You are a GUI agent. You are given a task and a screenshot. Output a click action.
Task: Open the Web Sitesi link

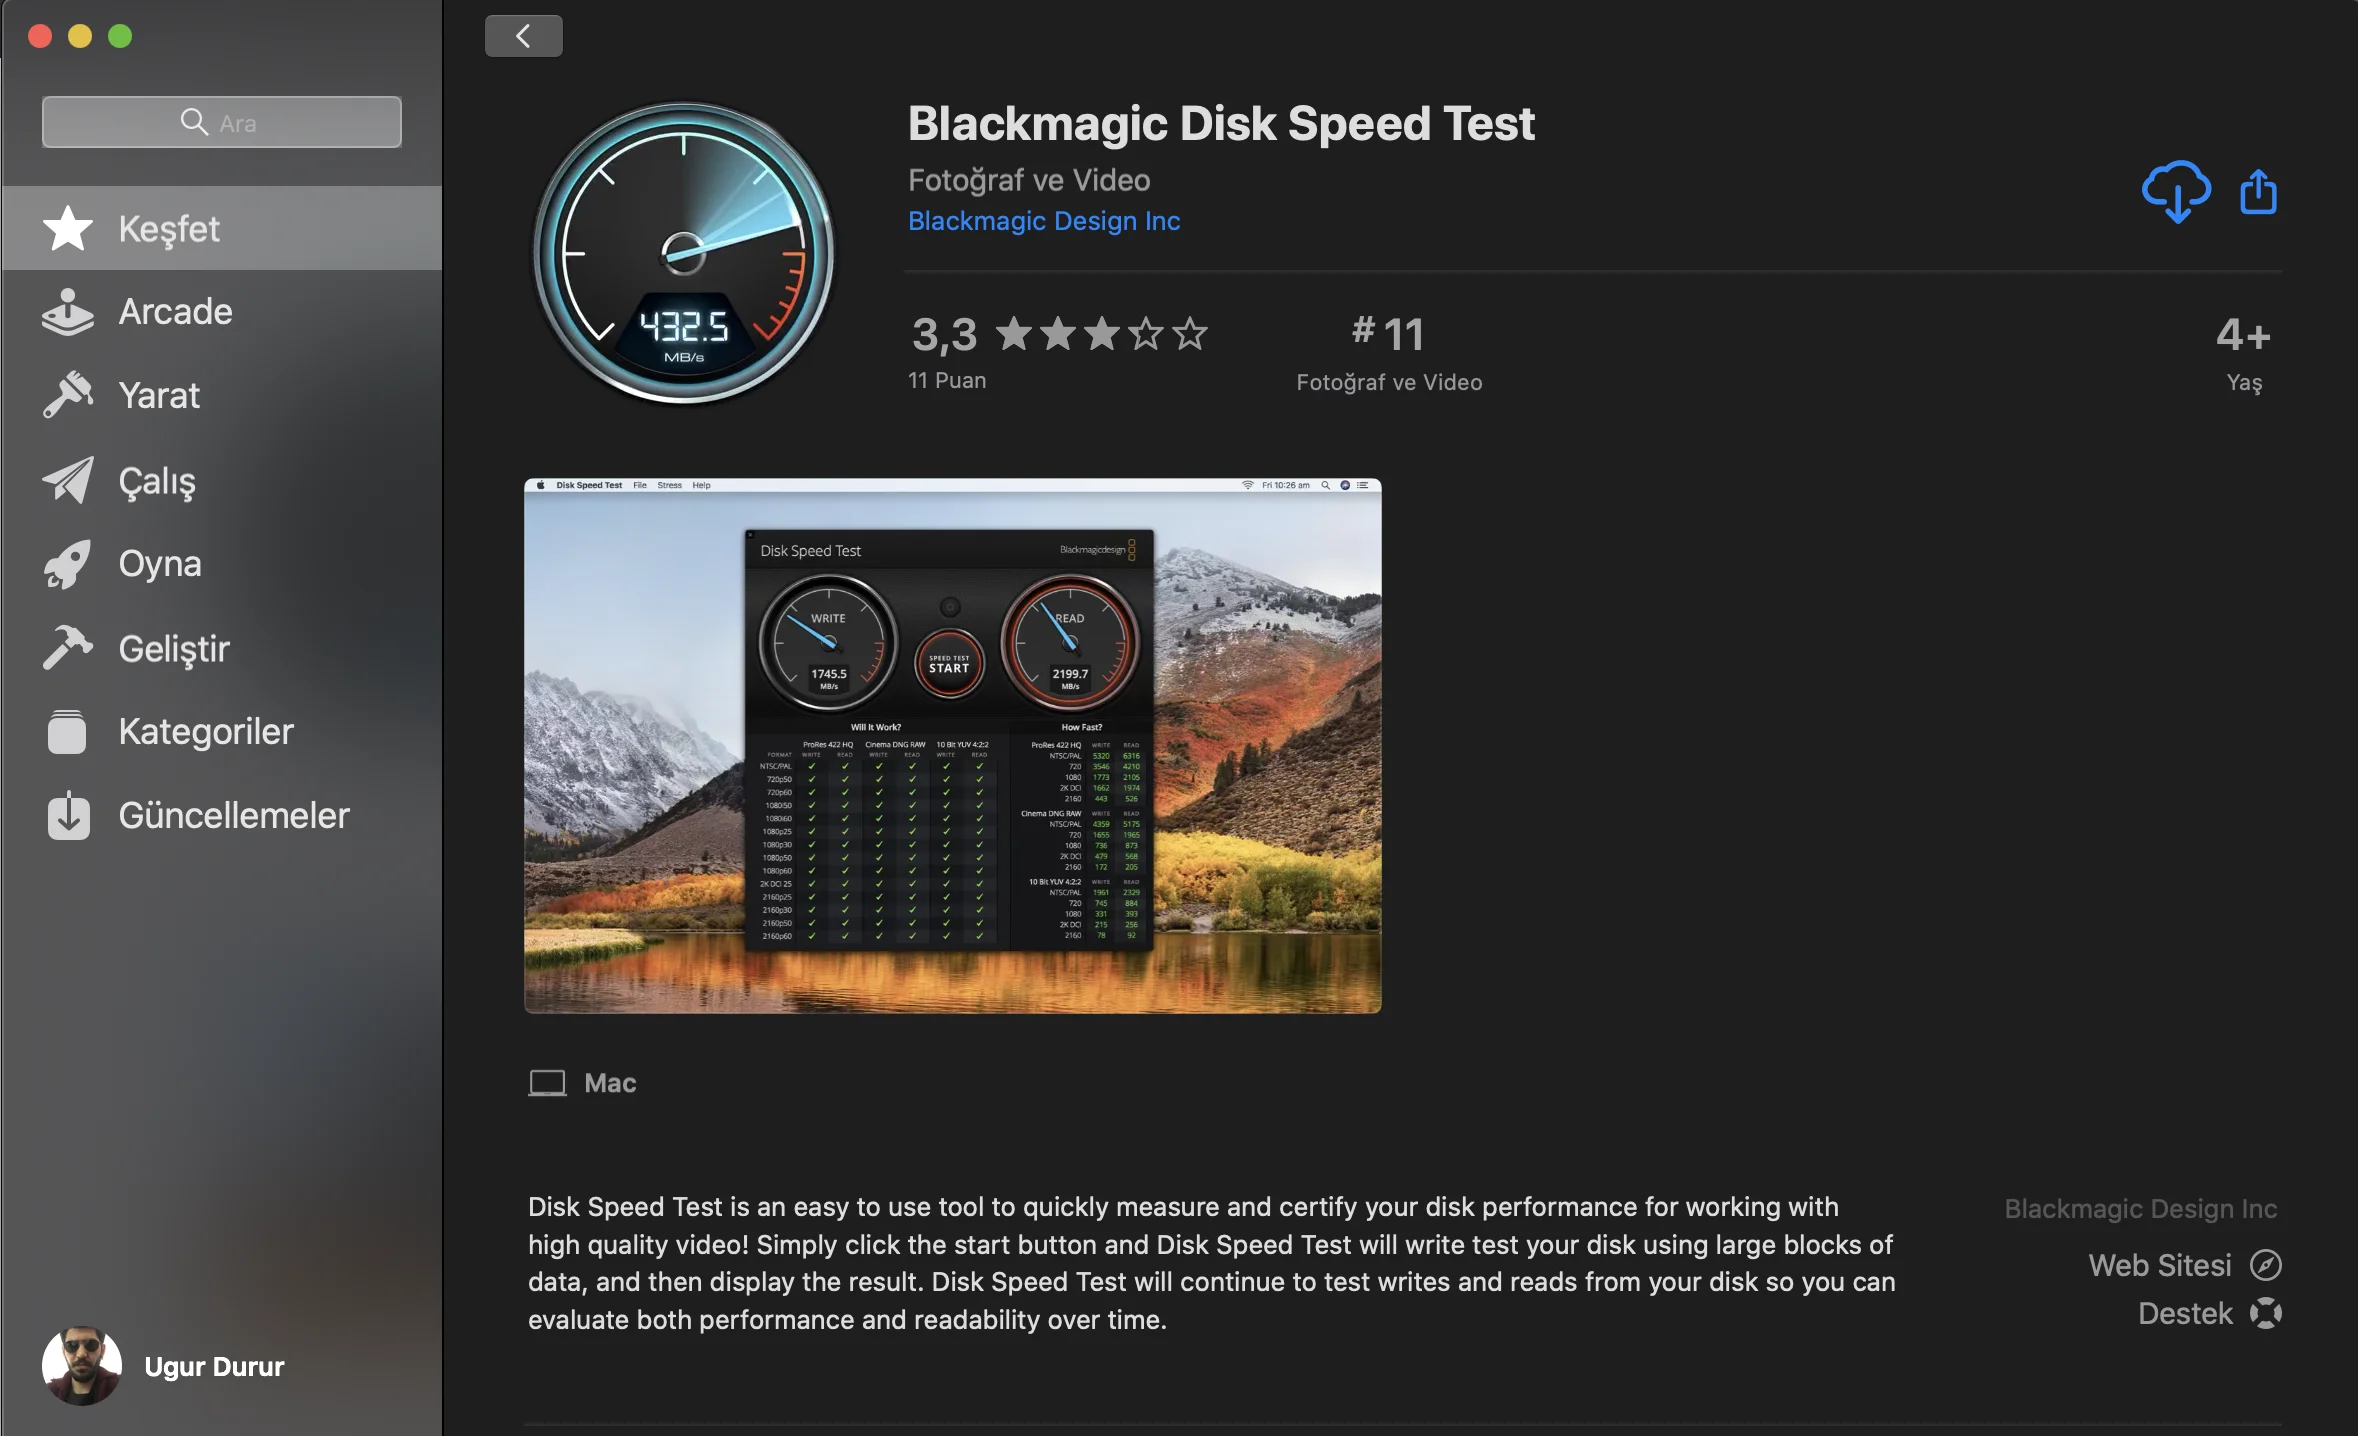click(x=2184, y=1265)
